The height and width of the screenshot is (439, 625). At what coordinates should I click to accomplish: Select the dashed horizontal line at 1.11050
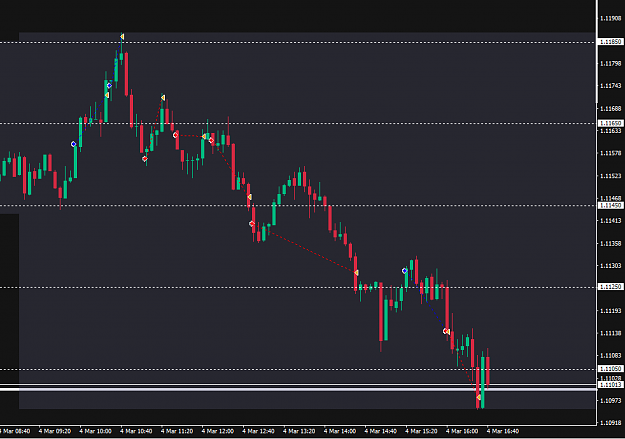(x=298, y=369)
